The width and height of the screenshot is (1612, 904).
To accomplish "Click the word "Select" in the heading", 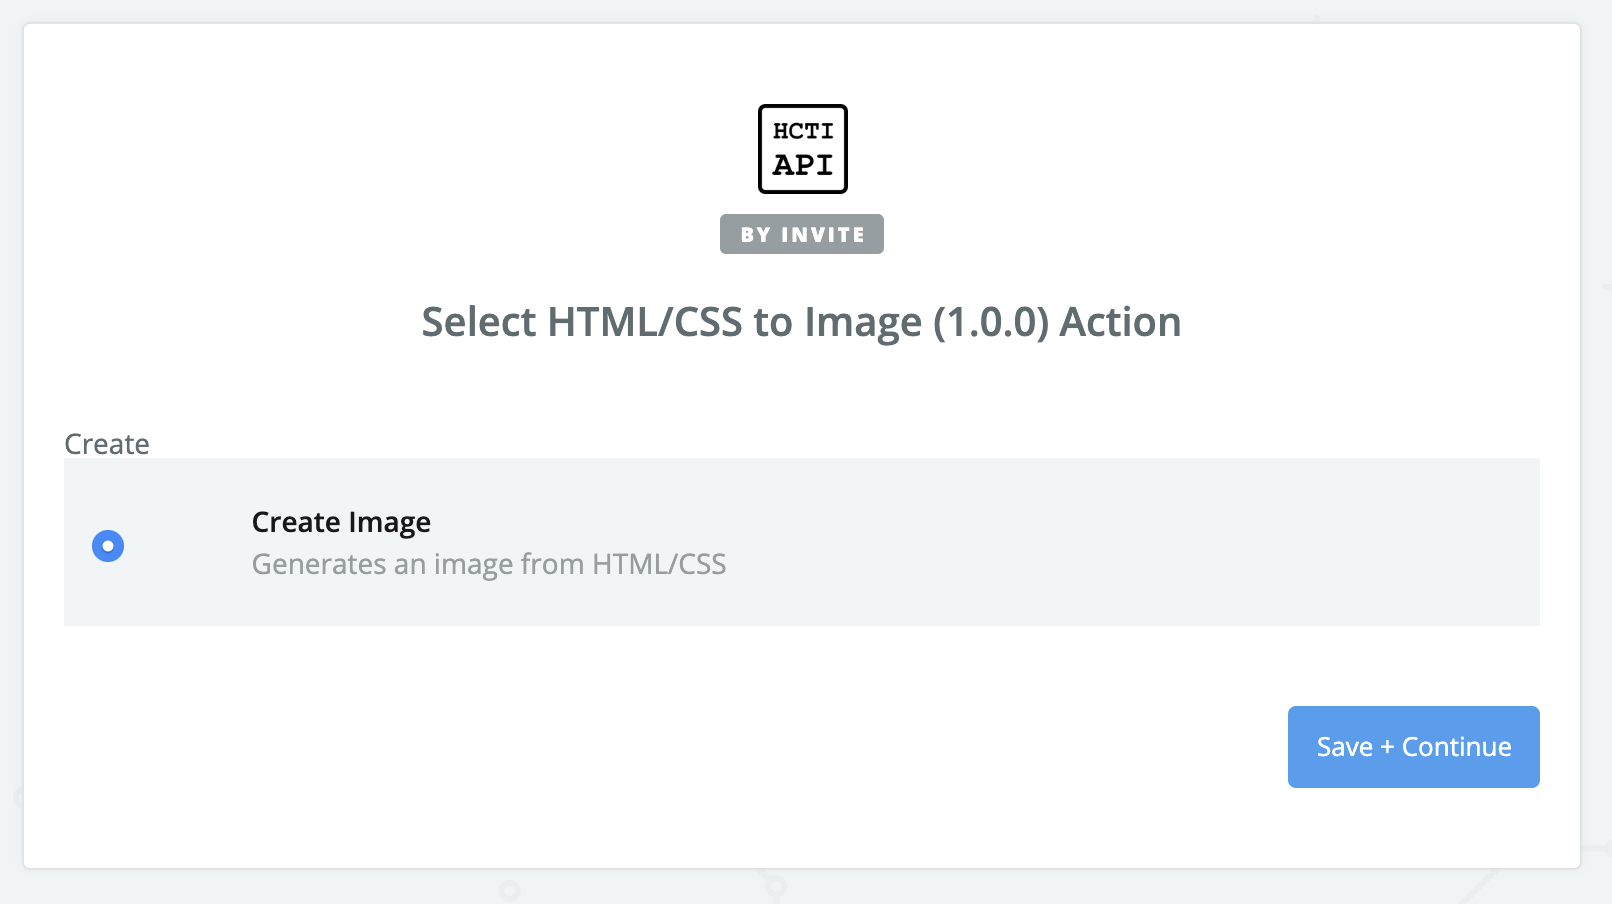I will (479, 322).
